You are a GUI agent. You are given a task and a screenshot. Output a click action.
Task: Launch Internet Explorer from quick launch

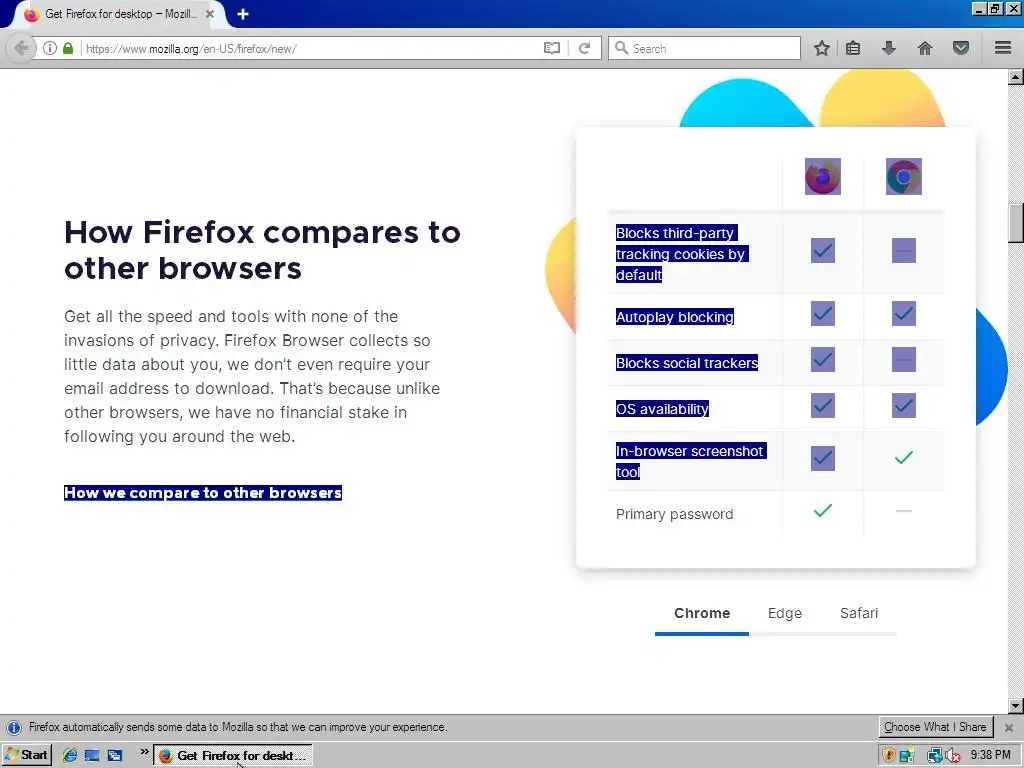69,755
